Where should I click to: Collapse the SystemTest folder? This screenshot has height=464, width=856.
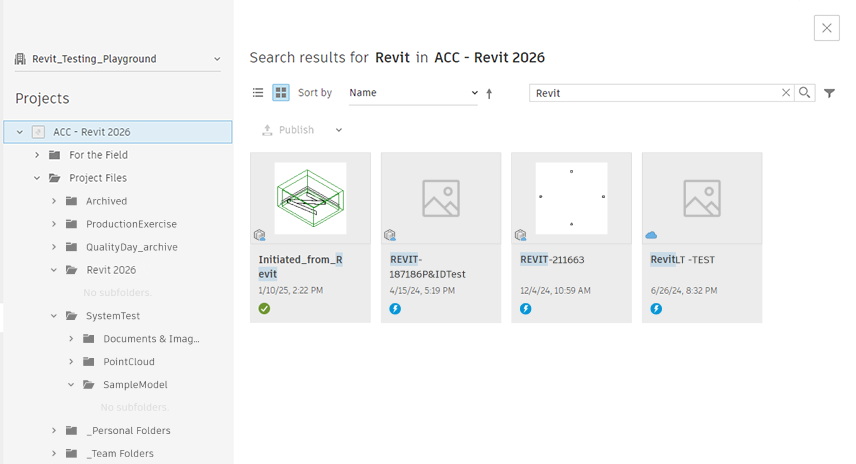(55, 316)
